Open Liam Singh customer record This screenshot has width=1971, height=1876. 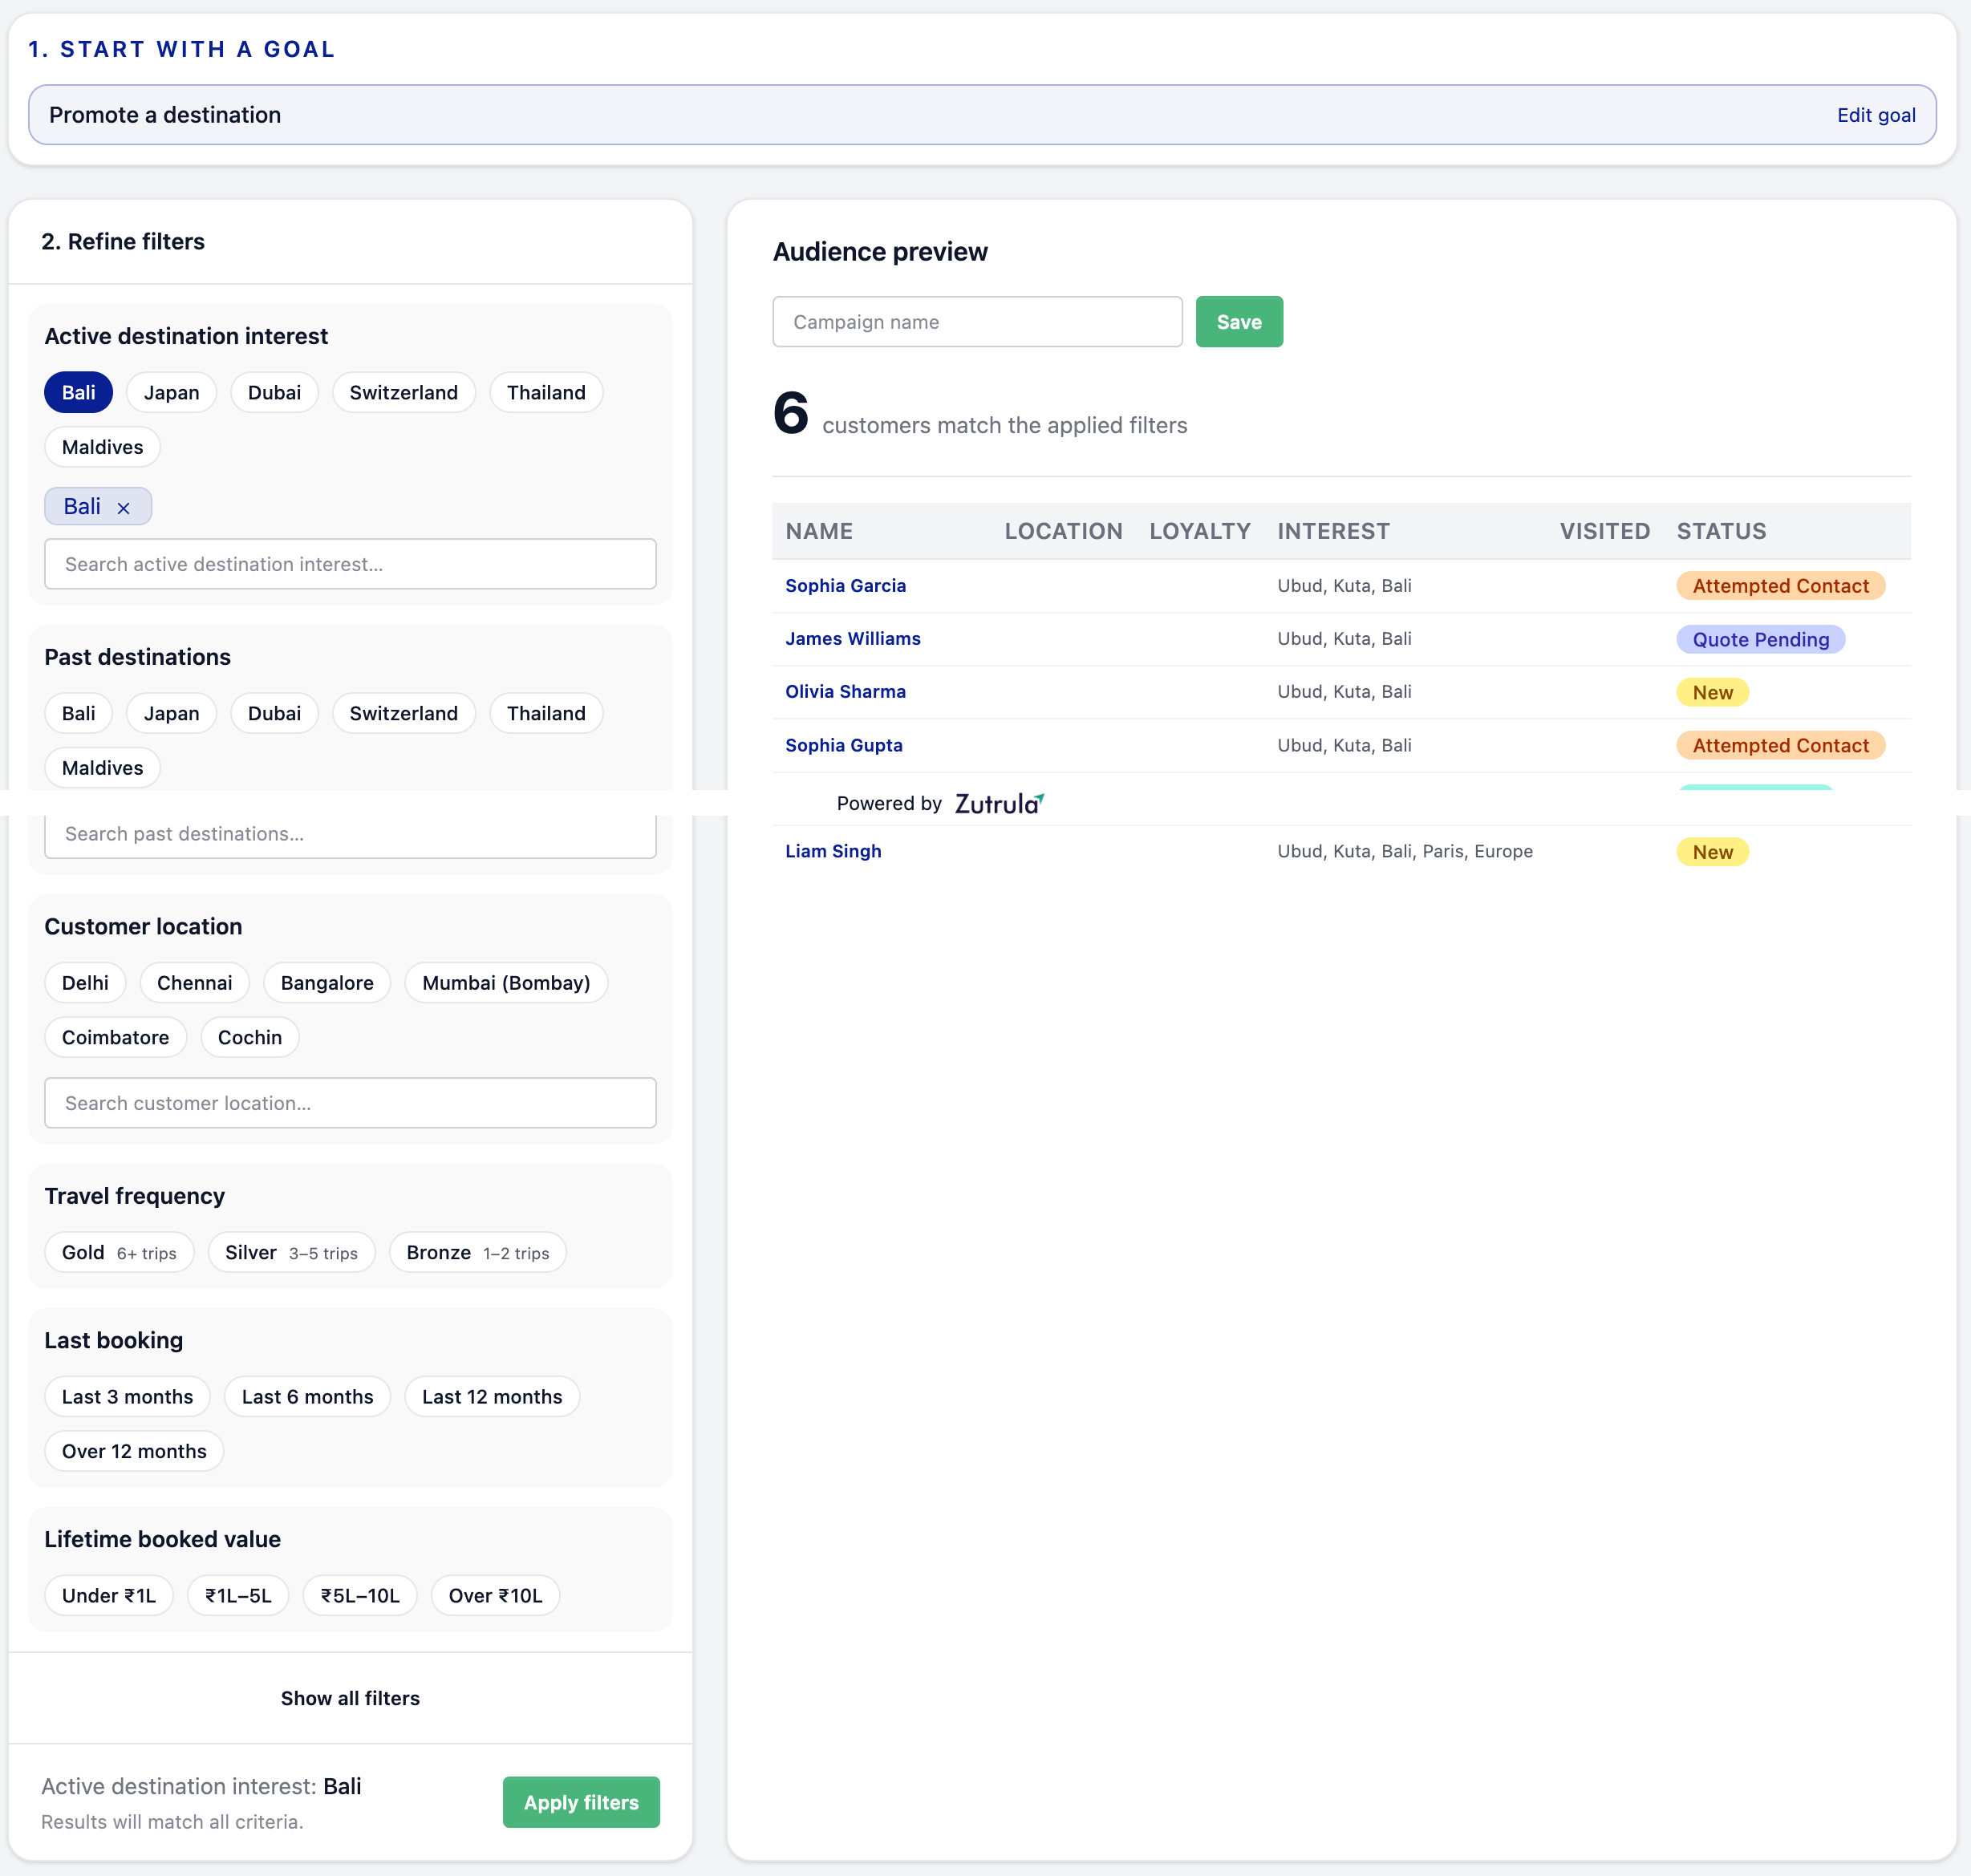tap(833, 852)
